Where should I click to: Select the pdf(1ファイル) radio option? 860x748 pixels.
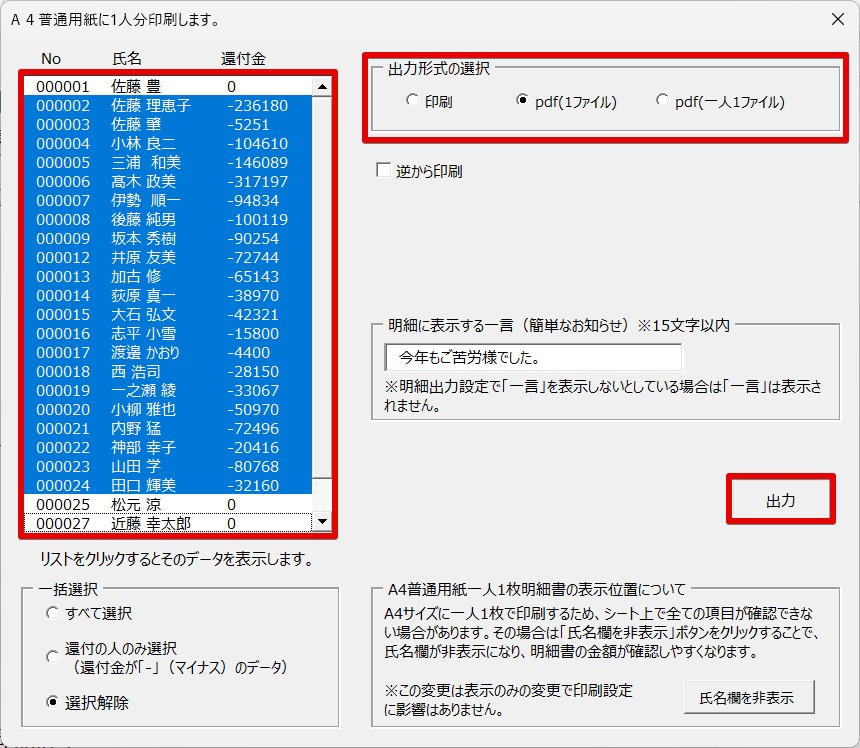[522, 101]
